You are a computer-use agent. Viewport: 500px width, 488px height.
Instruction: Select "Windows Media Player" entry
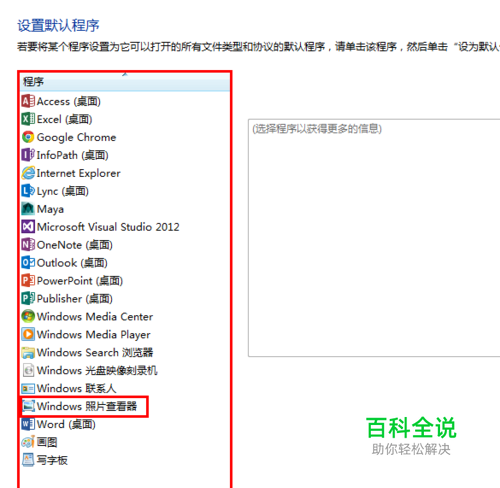point(93,335)
